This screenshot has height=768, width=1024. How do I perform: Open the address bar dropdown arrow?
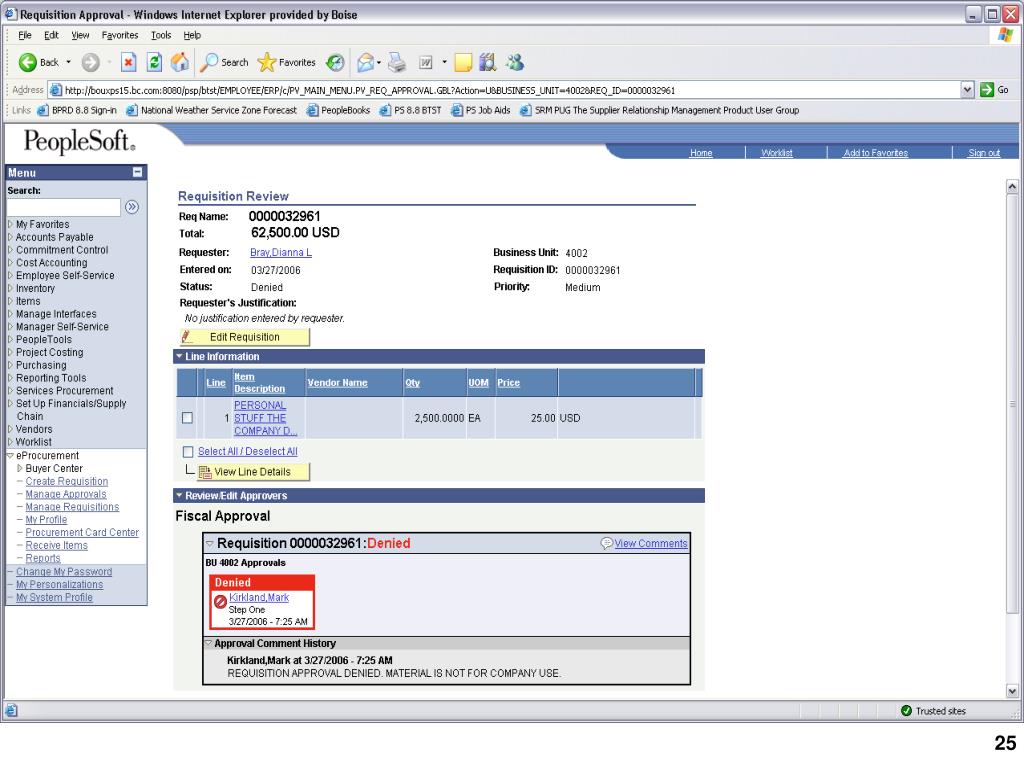(x=968, y=89)
